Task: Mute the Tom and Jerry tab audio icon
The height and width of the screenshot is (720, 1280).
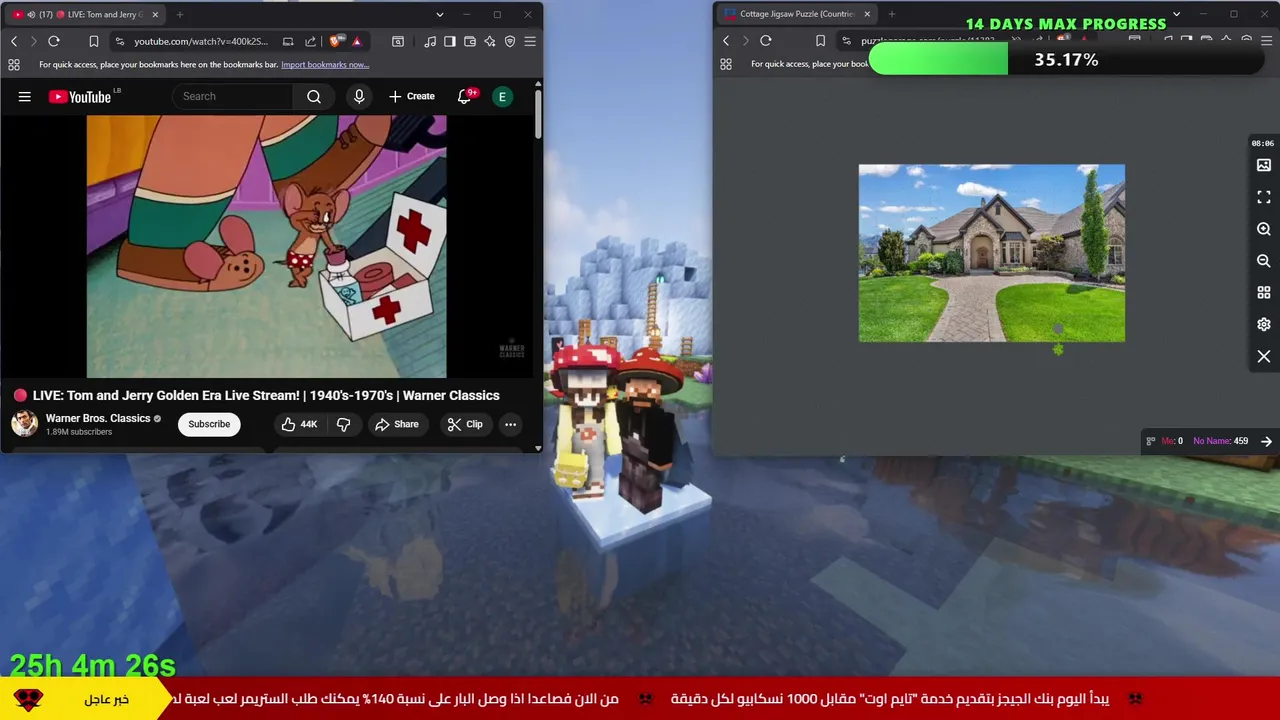Action: point(30,14)
